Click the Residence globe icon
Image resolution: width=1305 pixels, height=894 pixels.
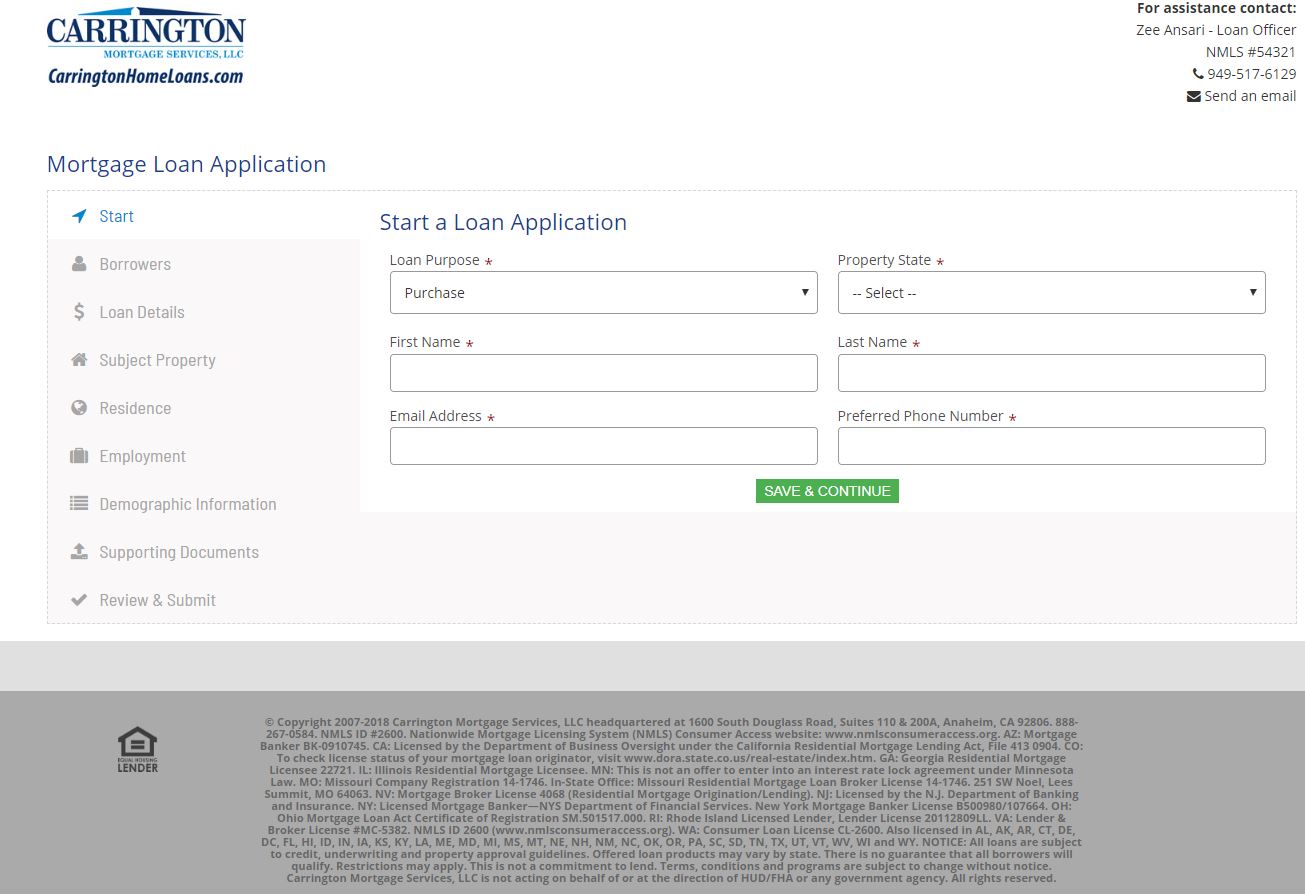point(79,408)
